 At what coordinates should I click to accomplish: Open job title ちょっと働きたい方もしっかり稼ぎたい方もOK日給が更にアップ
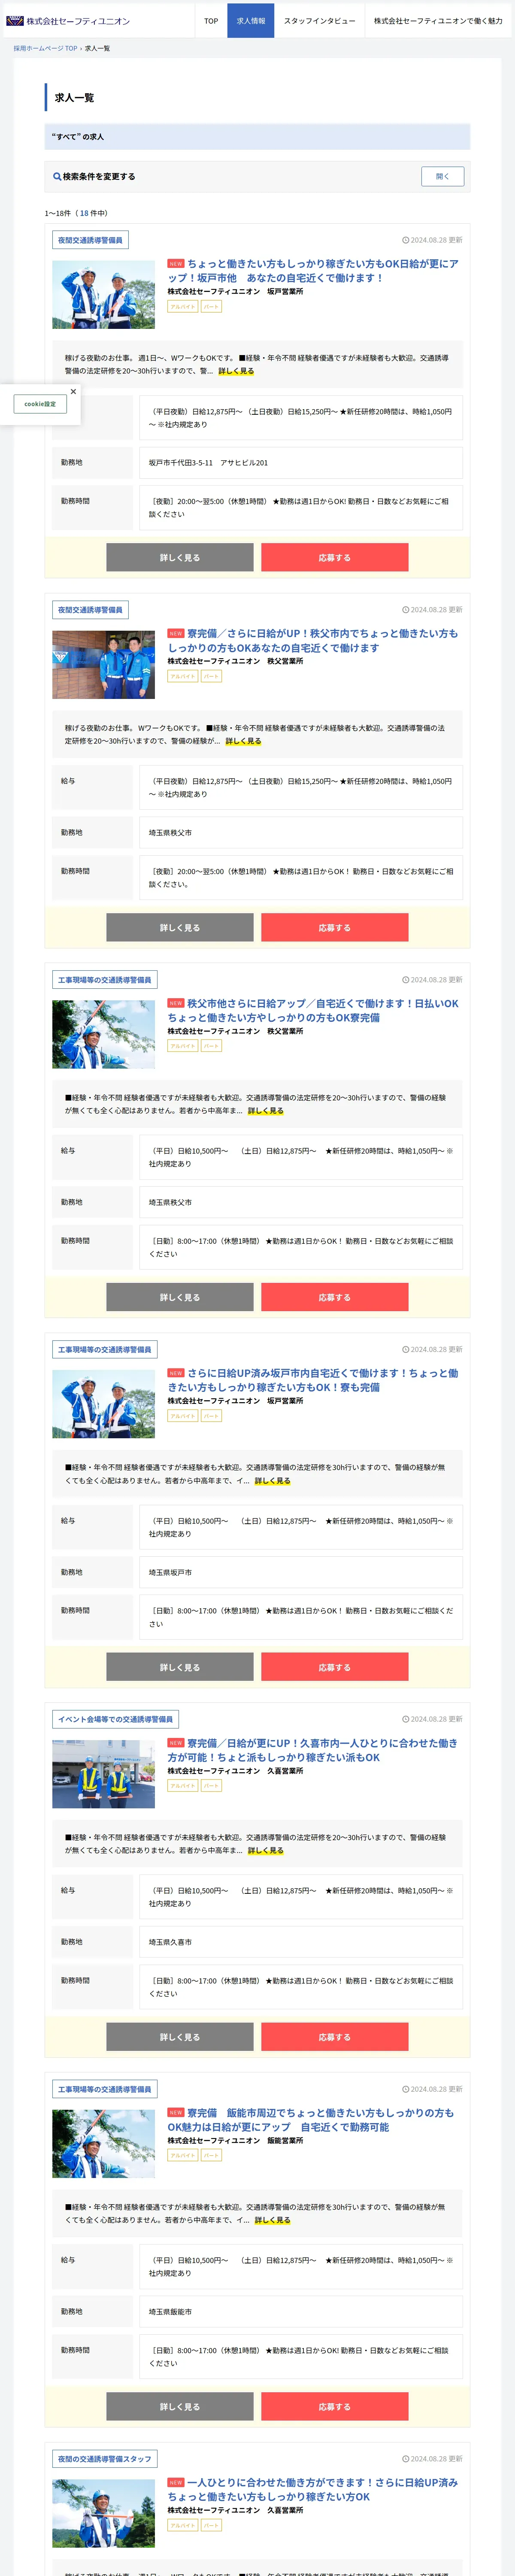(x=313, y=271)
